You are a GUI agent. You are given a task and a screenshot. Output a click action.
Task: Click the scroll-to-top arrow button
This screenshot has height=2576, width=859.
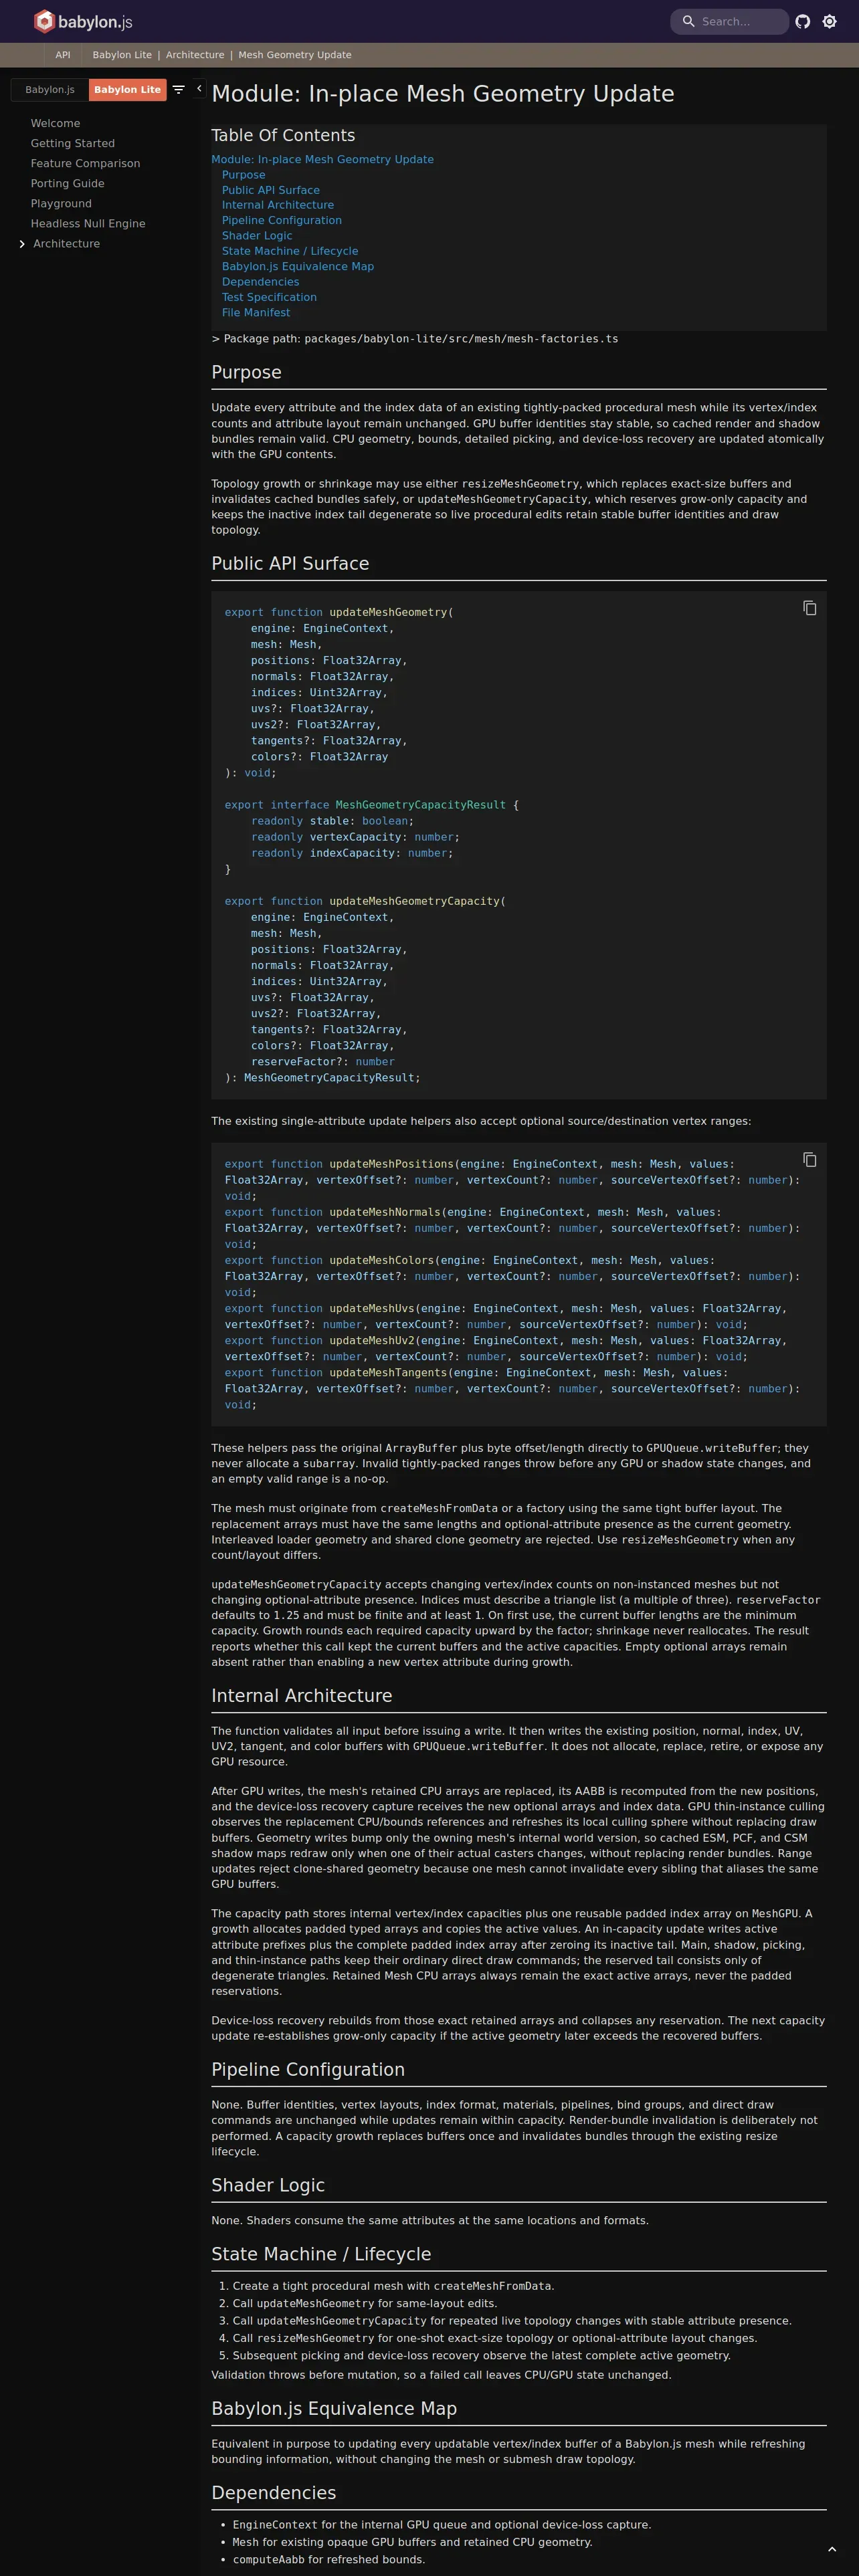pyautogui.click(x=832, y=2548)
